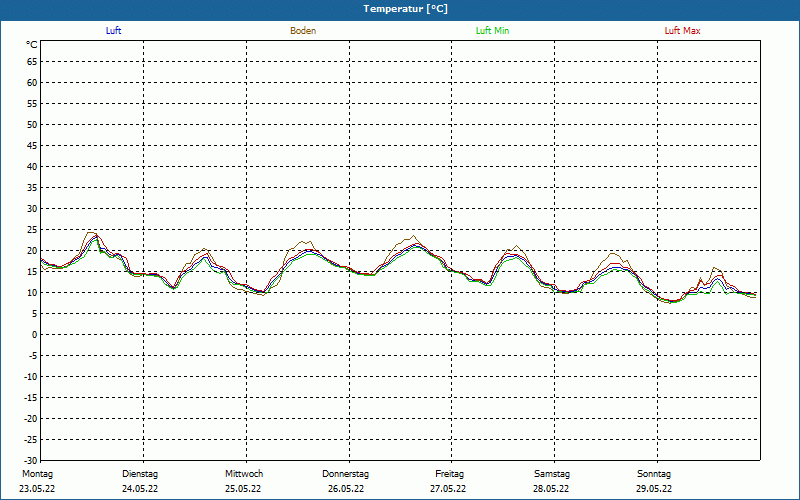Image resolution: width=800 pixels, height=500 pixels.
Task: Click the 0 value on temperature axis
Action: click(35, 335)
